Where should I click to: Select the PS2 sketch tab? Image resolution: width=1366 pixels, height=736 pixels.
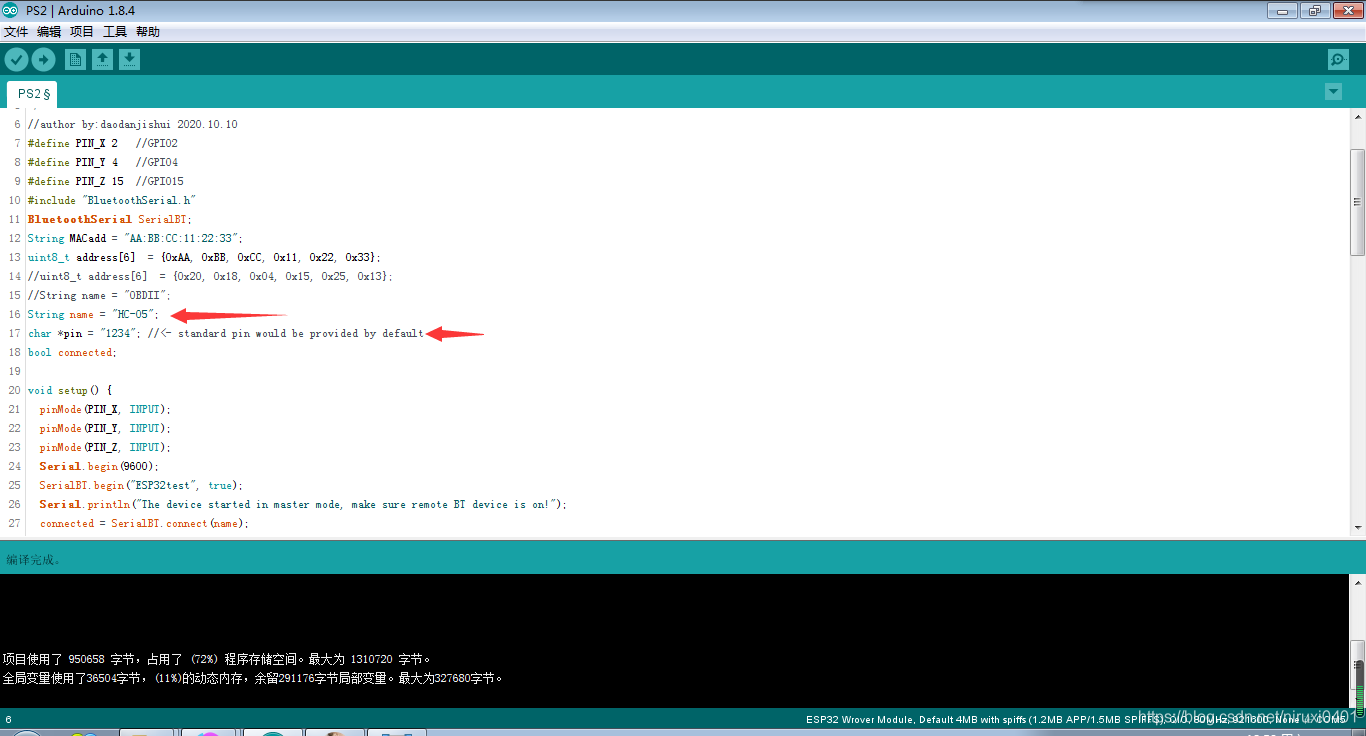(33, 93)
